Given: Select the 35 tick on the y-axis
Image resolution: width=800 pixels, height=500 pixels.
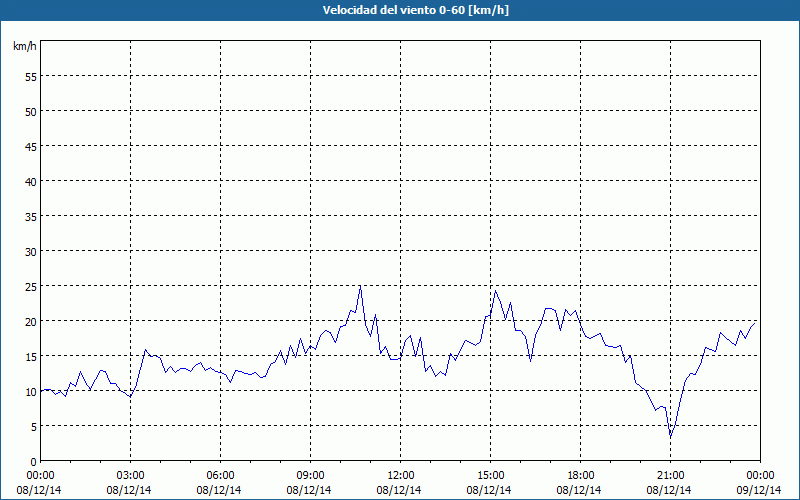Looking at the screenshot, I should [x=31, y=216].
